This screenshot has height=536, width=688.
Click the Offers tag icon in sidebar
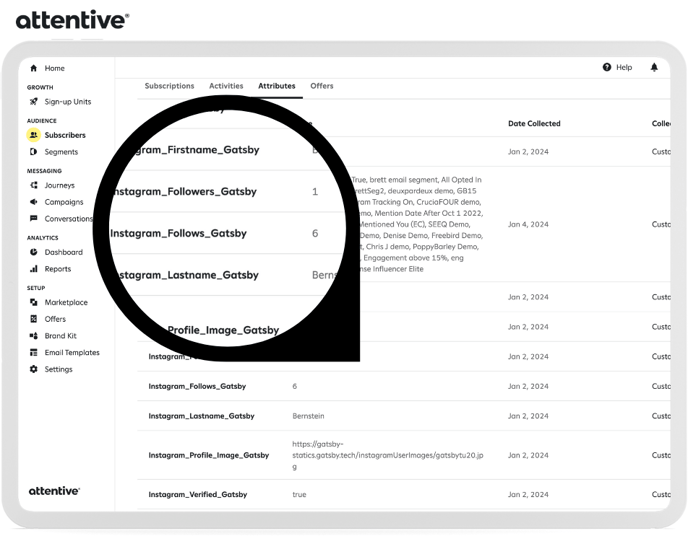pyautogui.click(x=33, y=319)
